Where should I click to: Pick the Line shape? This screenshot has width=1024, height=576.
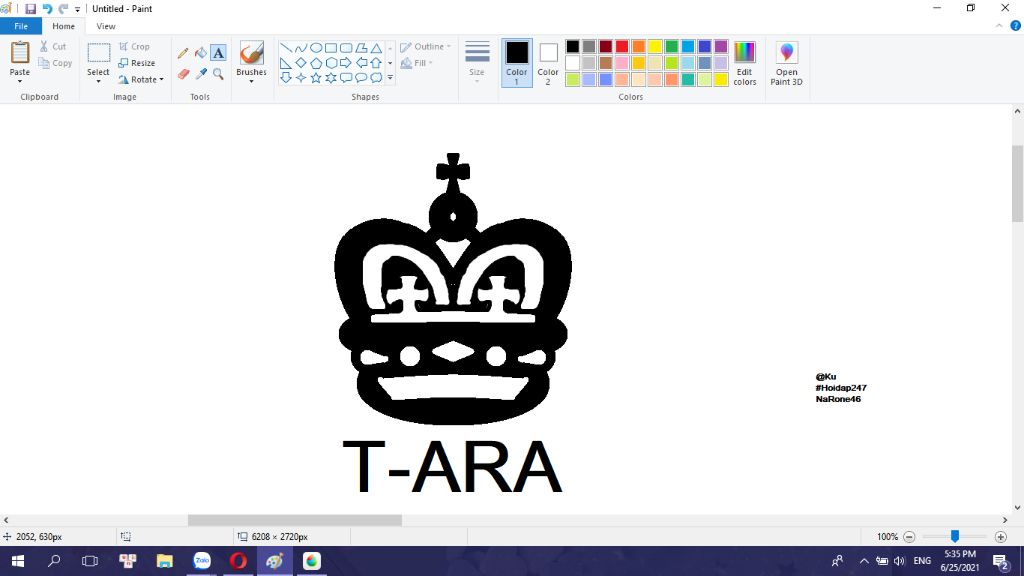(x=286, y=48)
